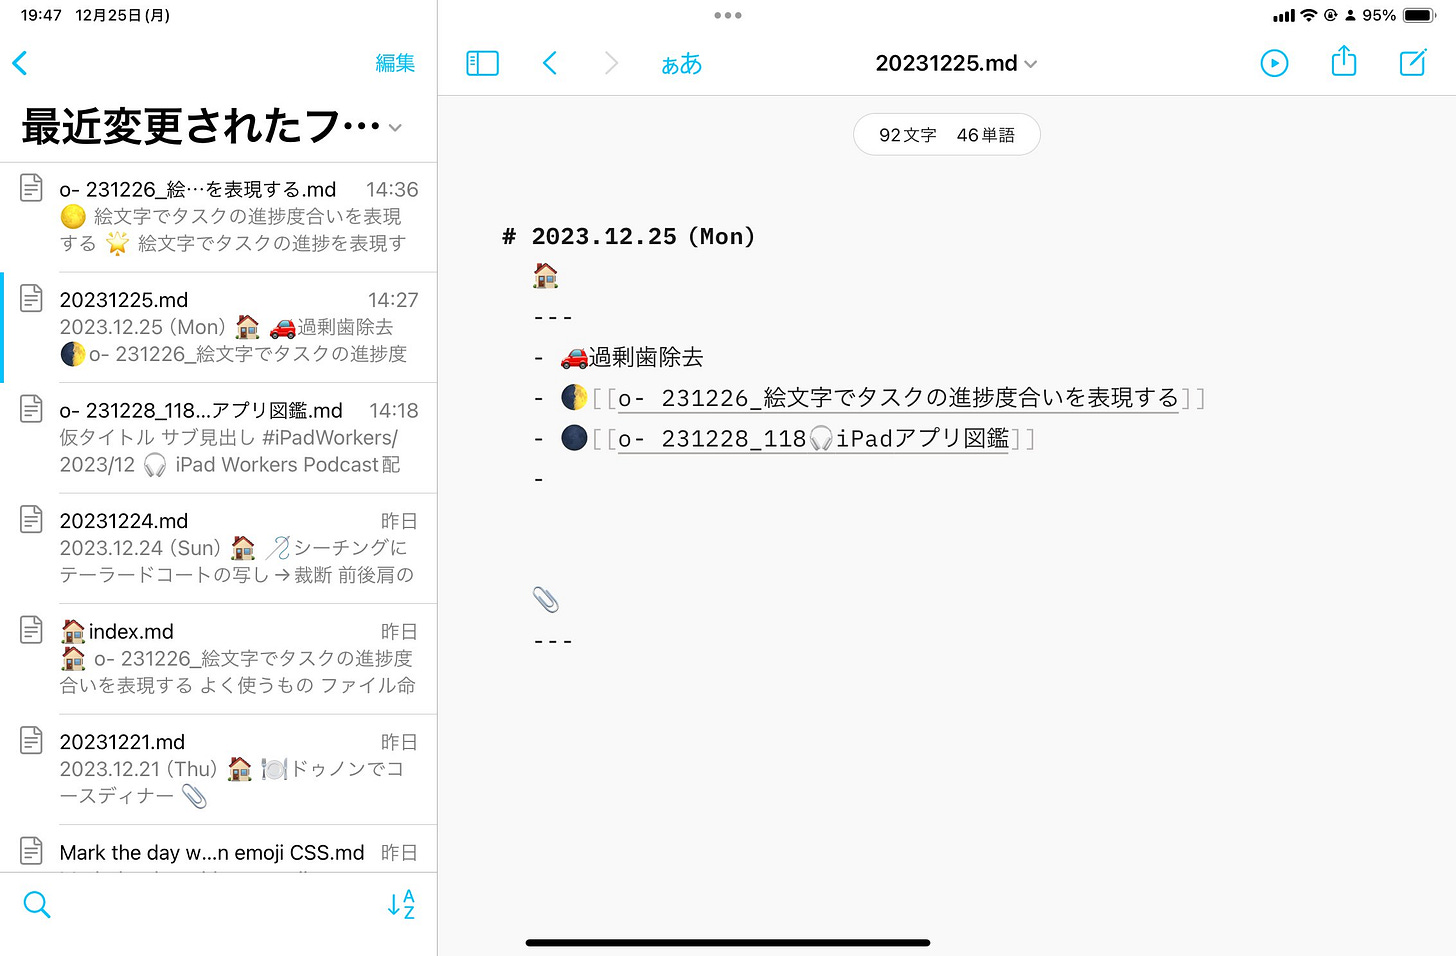Tap the document icon beside index.md

[32, 629]
